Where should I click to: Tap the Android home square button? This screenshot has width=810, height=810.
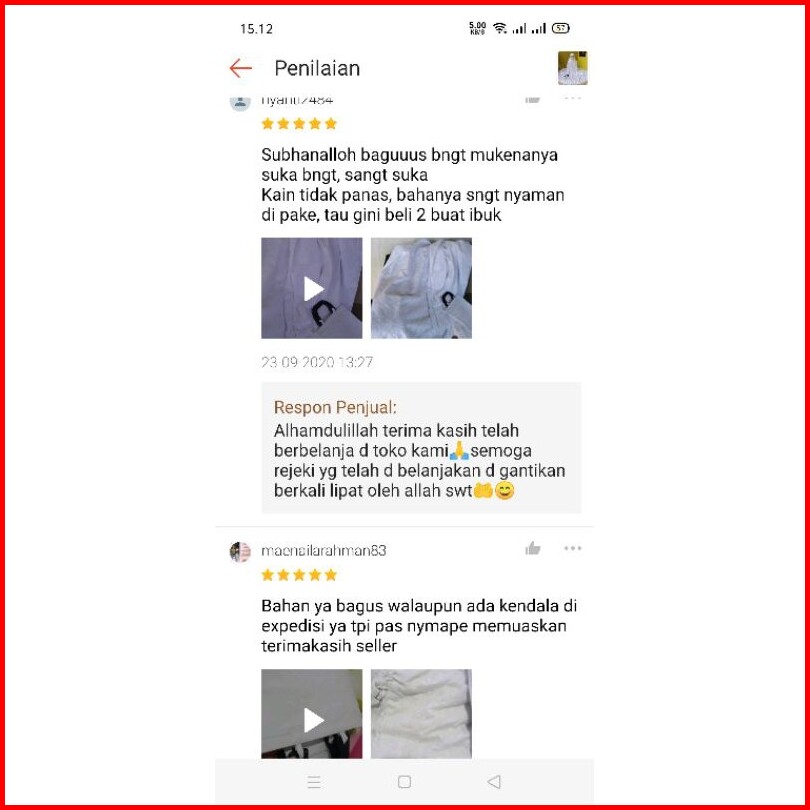click(404, 782)
